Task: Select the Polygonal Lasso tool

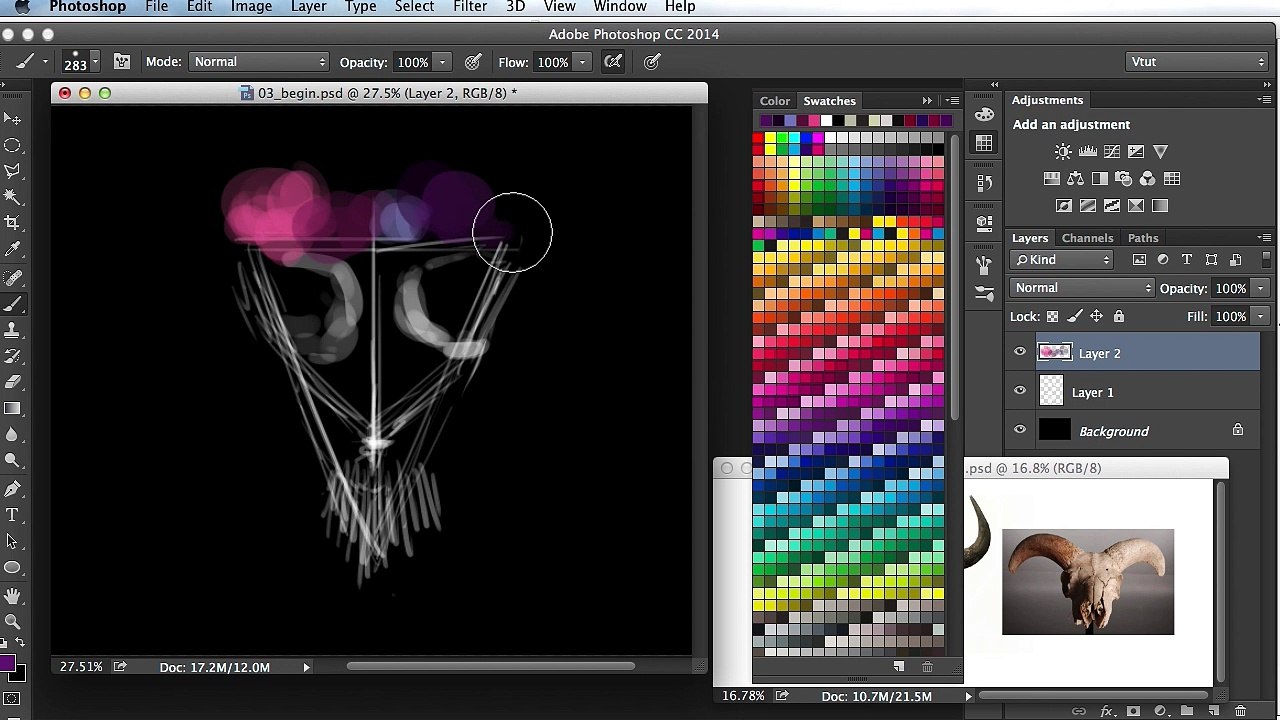Action: pos(12,171)
